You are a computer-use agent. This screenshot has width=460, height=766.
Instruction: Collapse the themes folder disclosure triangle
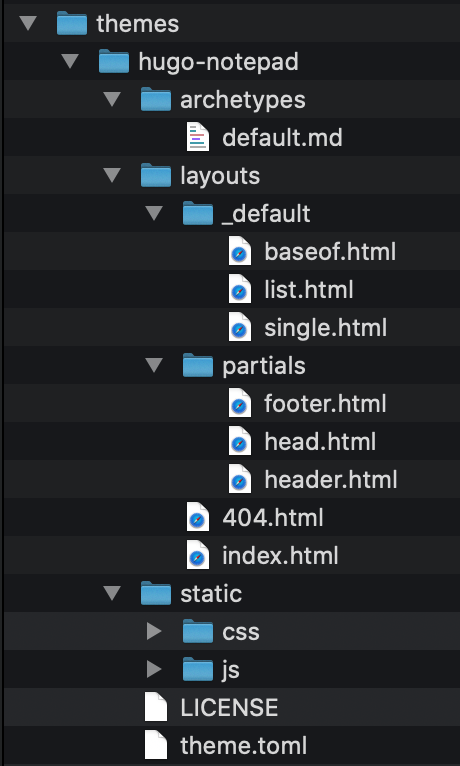28,23
